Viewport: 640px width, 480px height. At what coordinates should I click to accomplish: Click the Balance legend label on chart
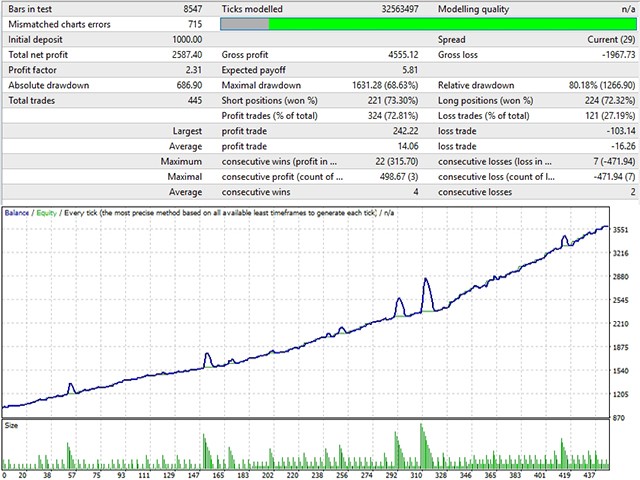tap(17, 213)
